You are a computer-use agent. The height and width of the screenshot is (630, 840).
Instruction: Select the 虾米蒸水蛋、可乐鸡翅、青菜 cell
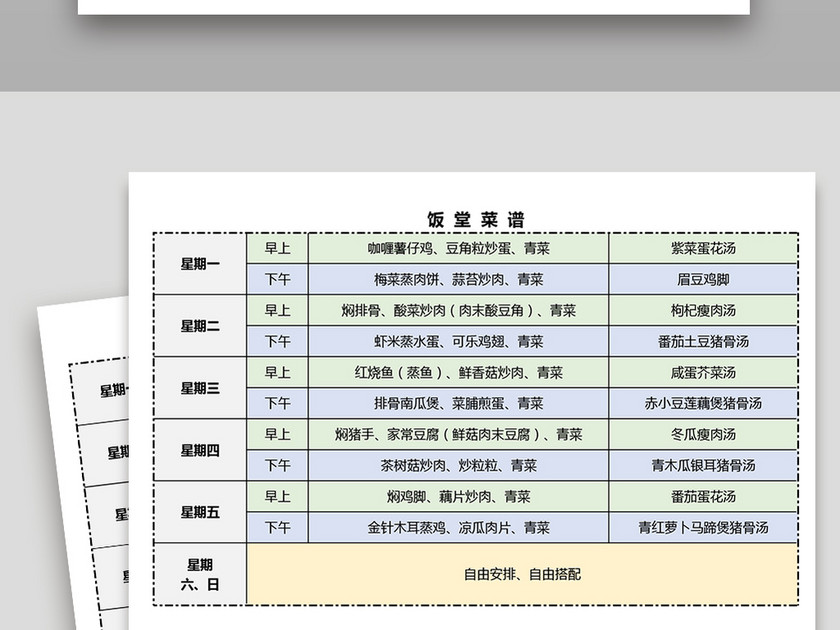(x=460, y=342)
